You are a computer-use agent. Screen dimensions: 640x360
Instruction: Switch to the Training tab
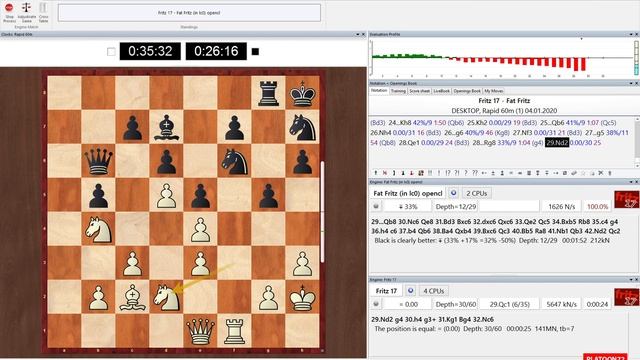pyautogui.click(x=398, y=91)
